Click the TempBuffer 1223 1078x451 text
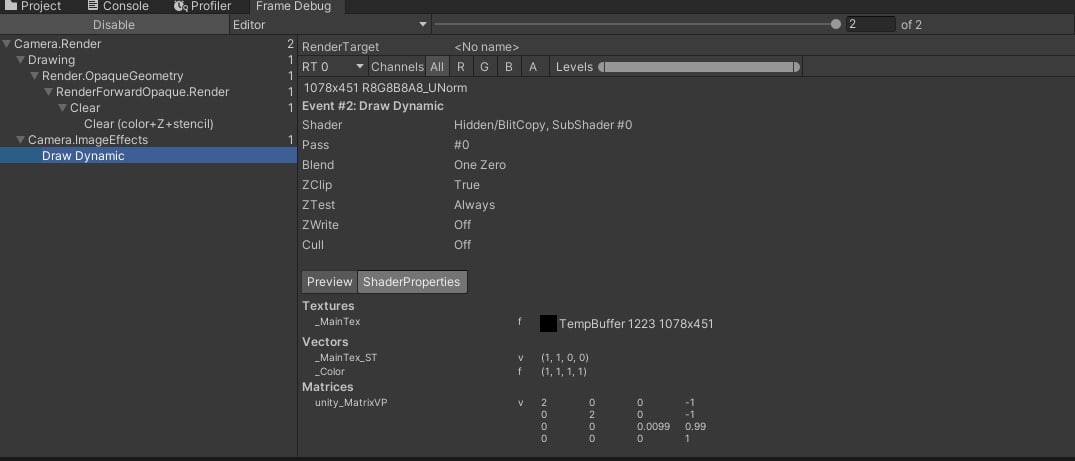 point(636,324)
